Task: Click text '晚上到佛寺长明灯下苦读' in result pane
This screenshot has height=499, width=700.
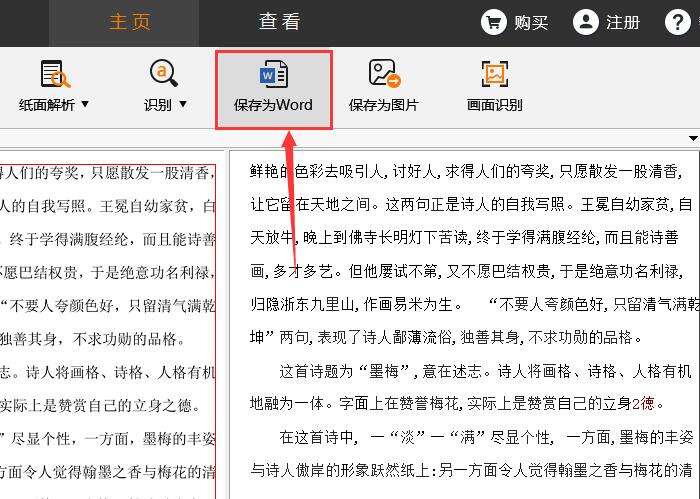Action: click(x=384, y=237)
